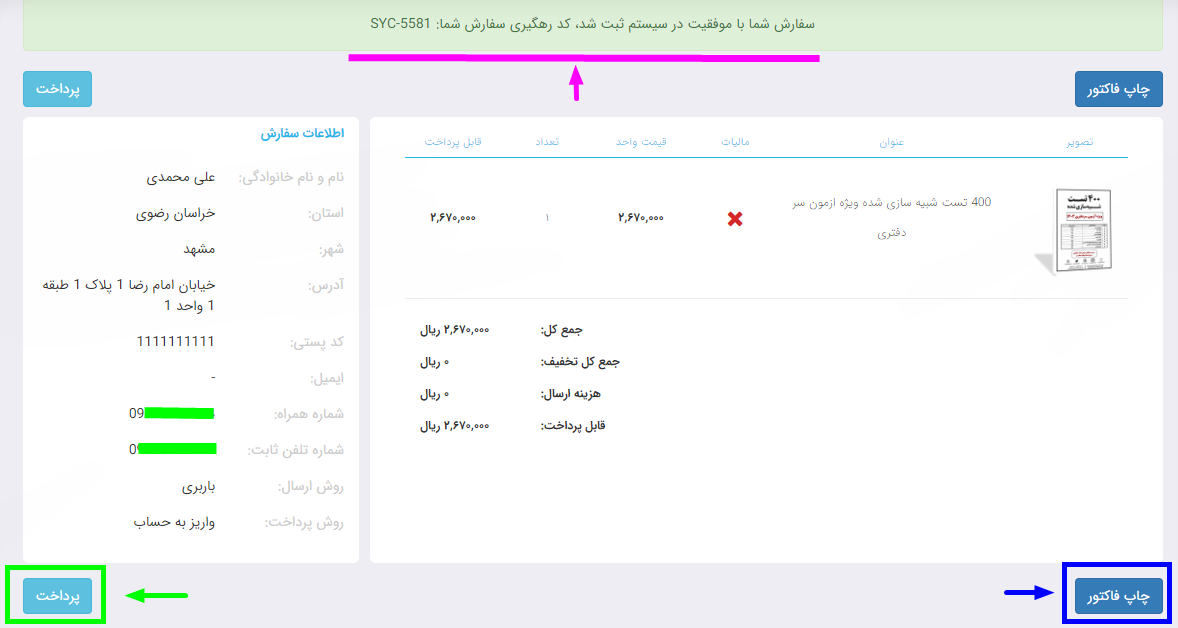The height and width of the screenshot is (628, 1178).
Task: Click the red X icon in the tax column
Action: [735, 218]
